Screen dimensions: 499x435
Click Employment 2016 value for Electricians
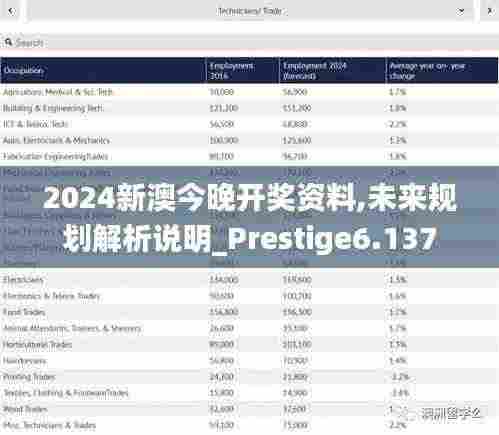pos(224,279)
